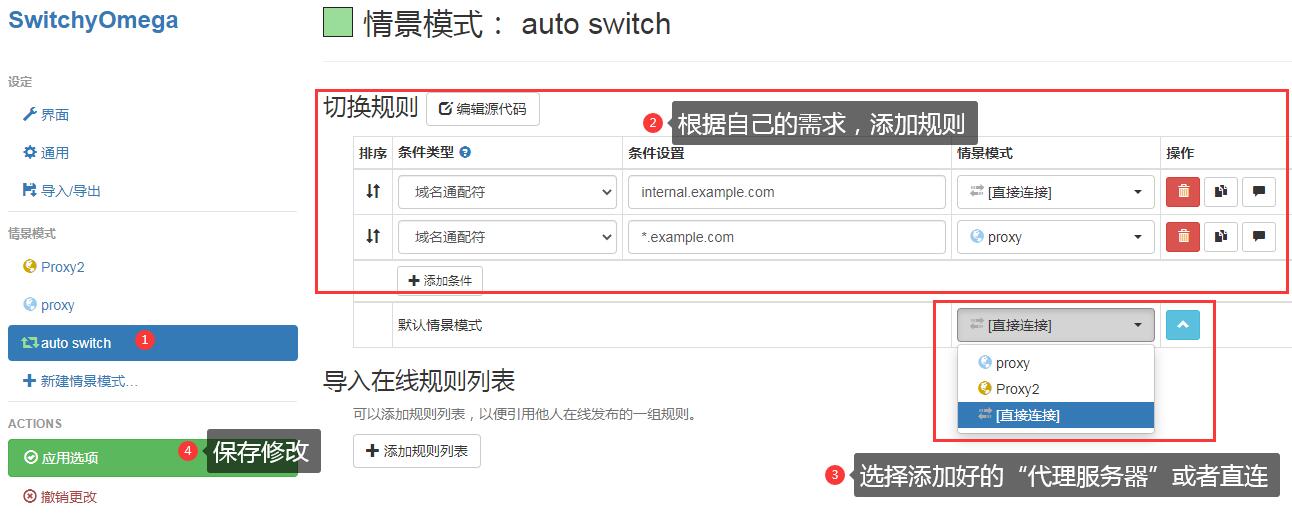This screenshot has width=1292, height=525.
Task: Click 编辑源代码 button
Action: [x=483, y=109]
